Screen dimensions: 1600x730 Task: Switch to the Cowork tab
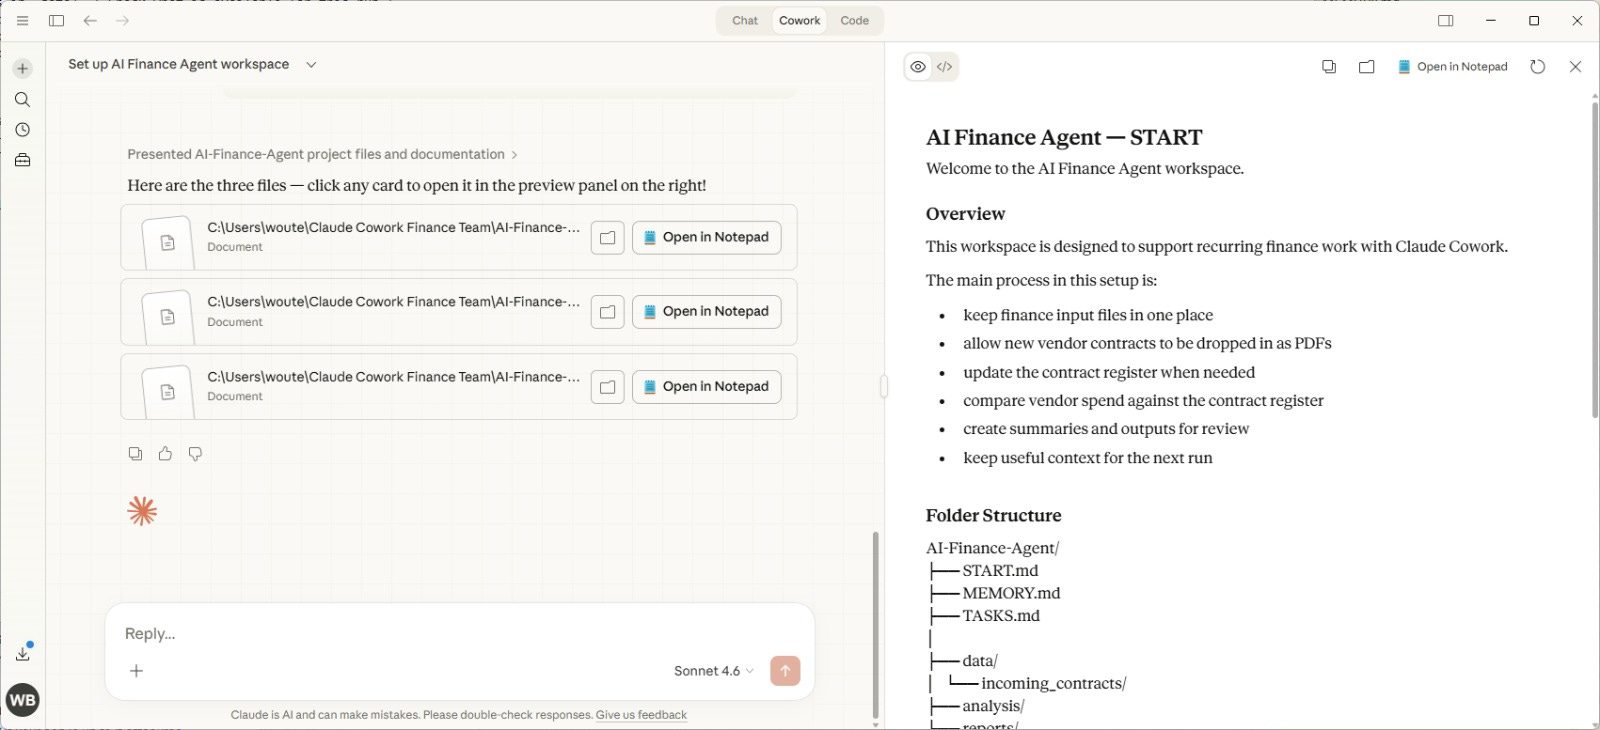tap(800, 20)
